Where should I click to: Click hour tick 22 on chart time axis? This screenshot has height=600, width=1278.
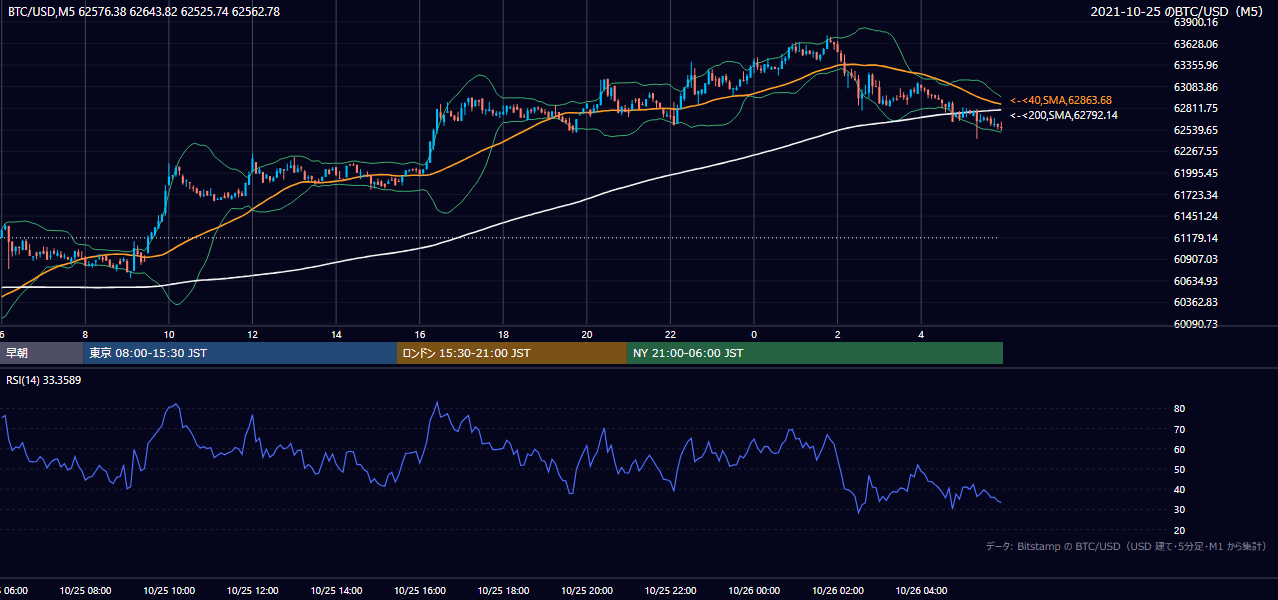671,334
